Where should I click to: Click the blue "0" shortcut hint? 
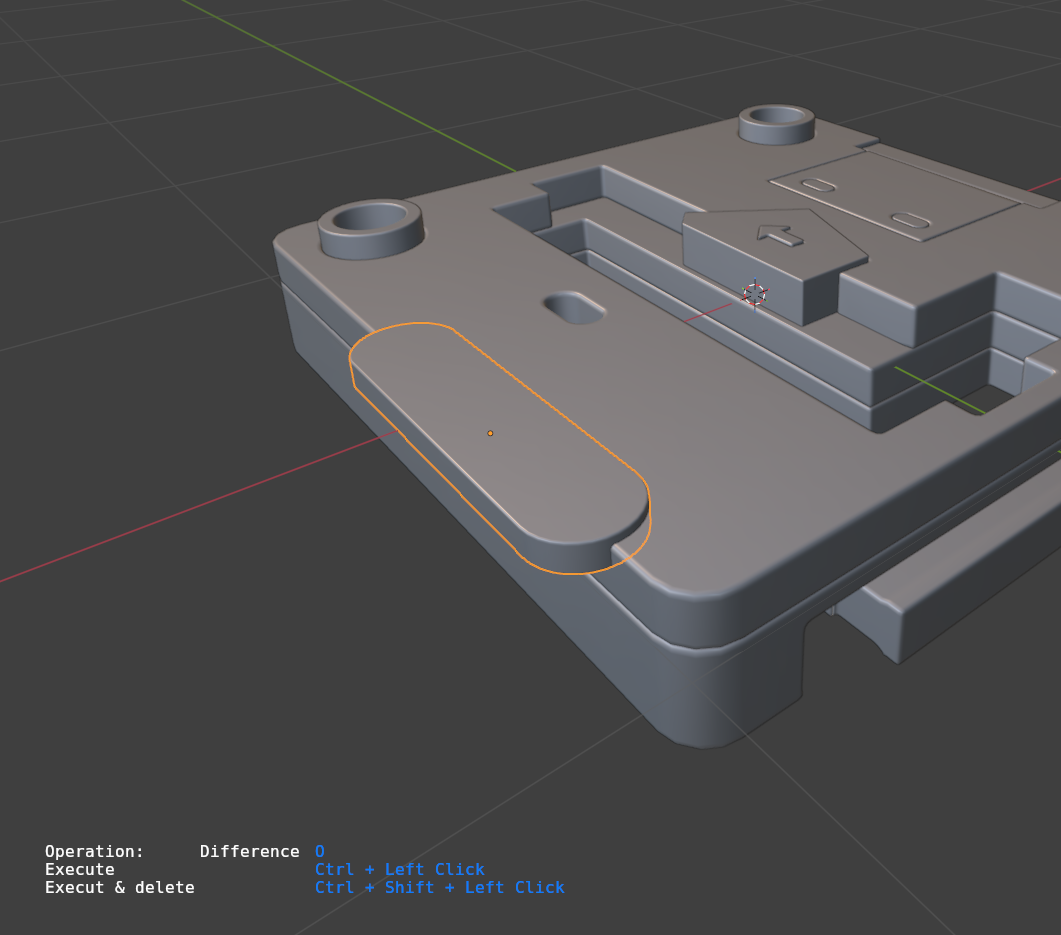320,851
